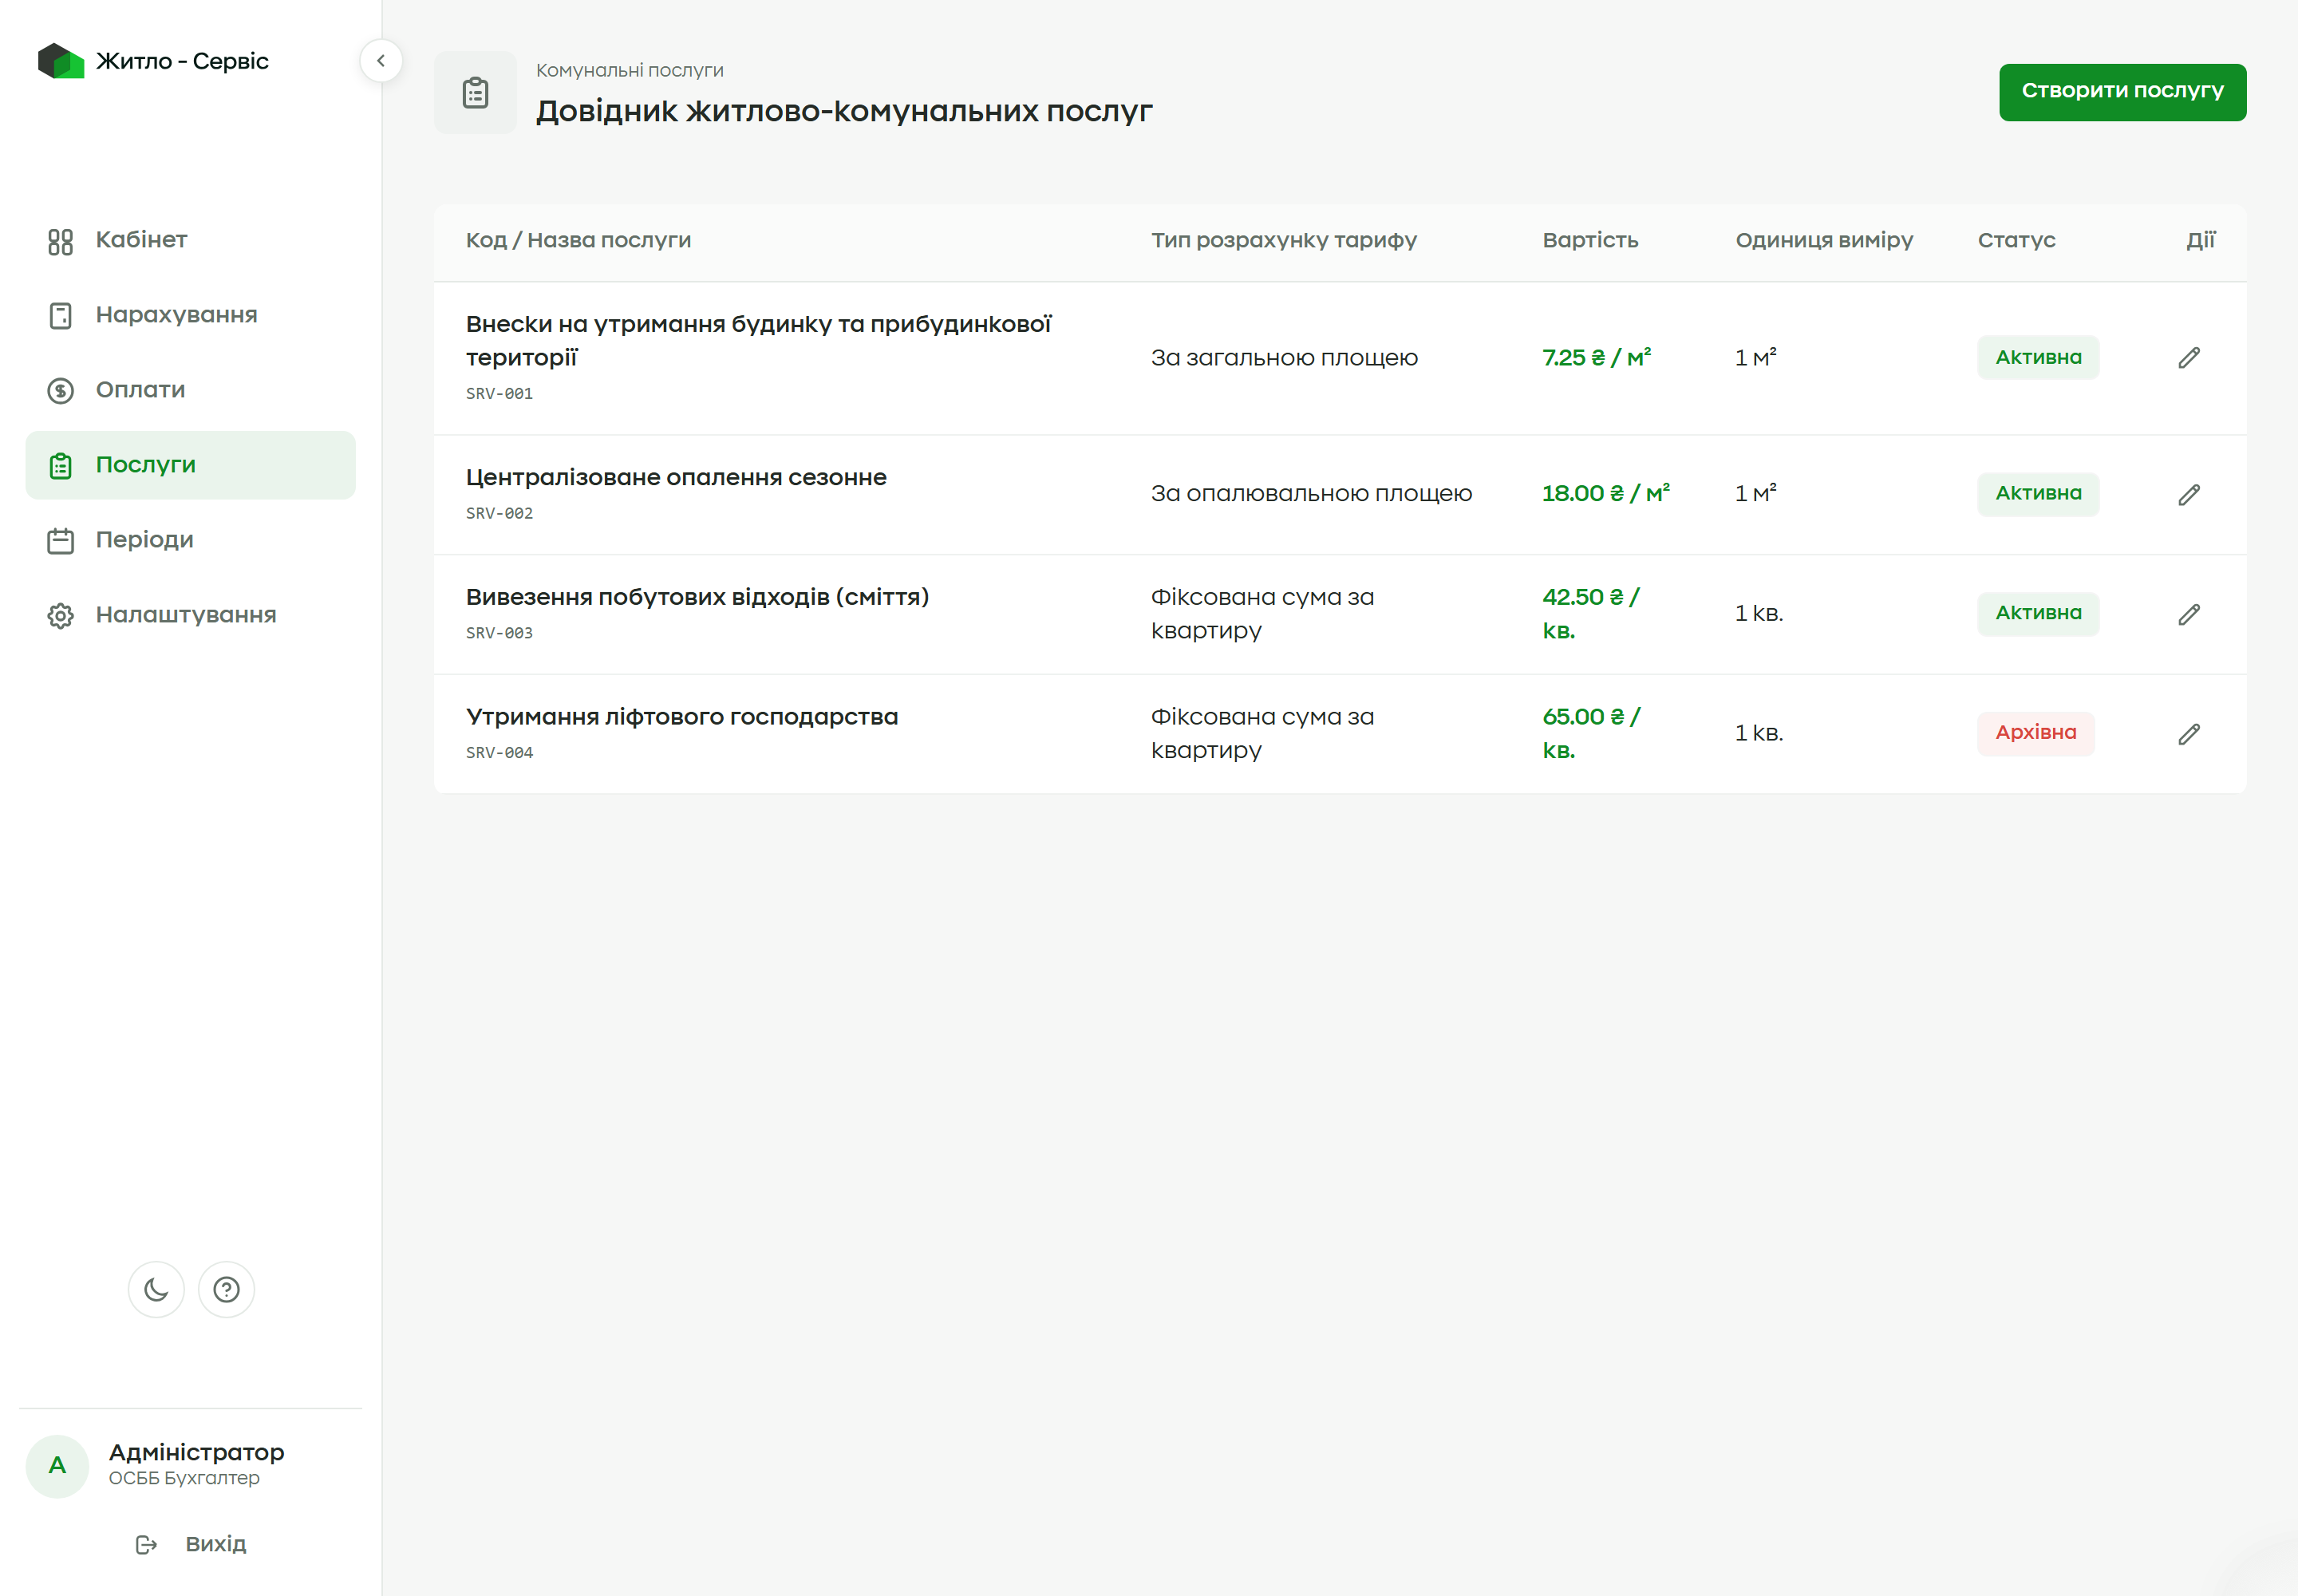Click the Одиниця виміру column header
Image resolution: width=2298 pixels, height=1596 pixels.
tap(1824, 240)
